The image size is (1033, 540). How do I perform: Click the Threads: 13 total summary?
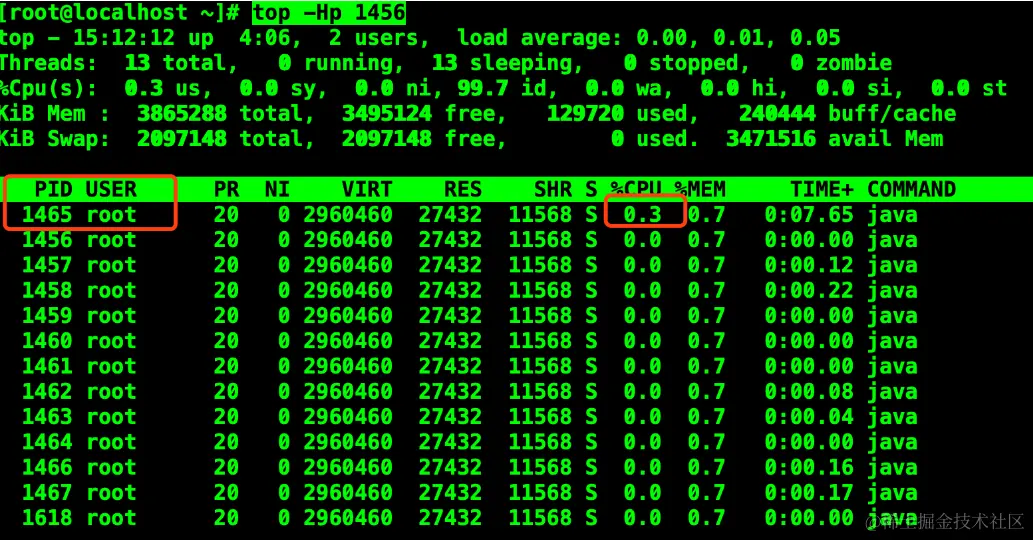point(118,63)
